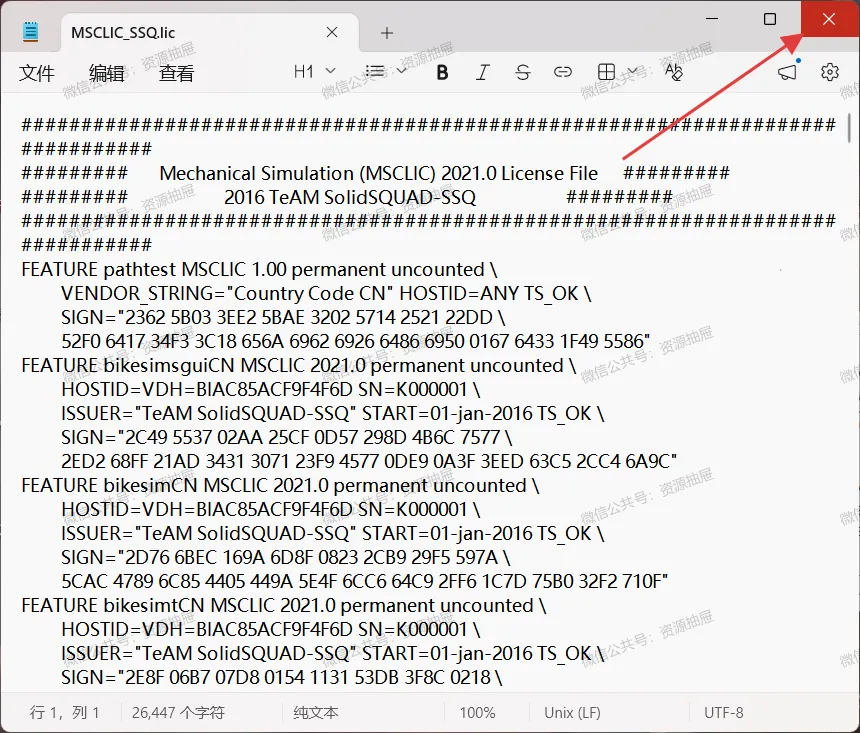This screenshot has height=733, width=860.
Task: Insert a link with the link icon
Action: tap(563, 72)
